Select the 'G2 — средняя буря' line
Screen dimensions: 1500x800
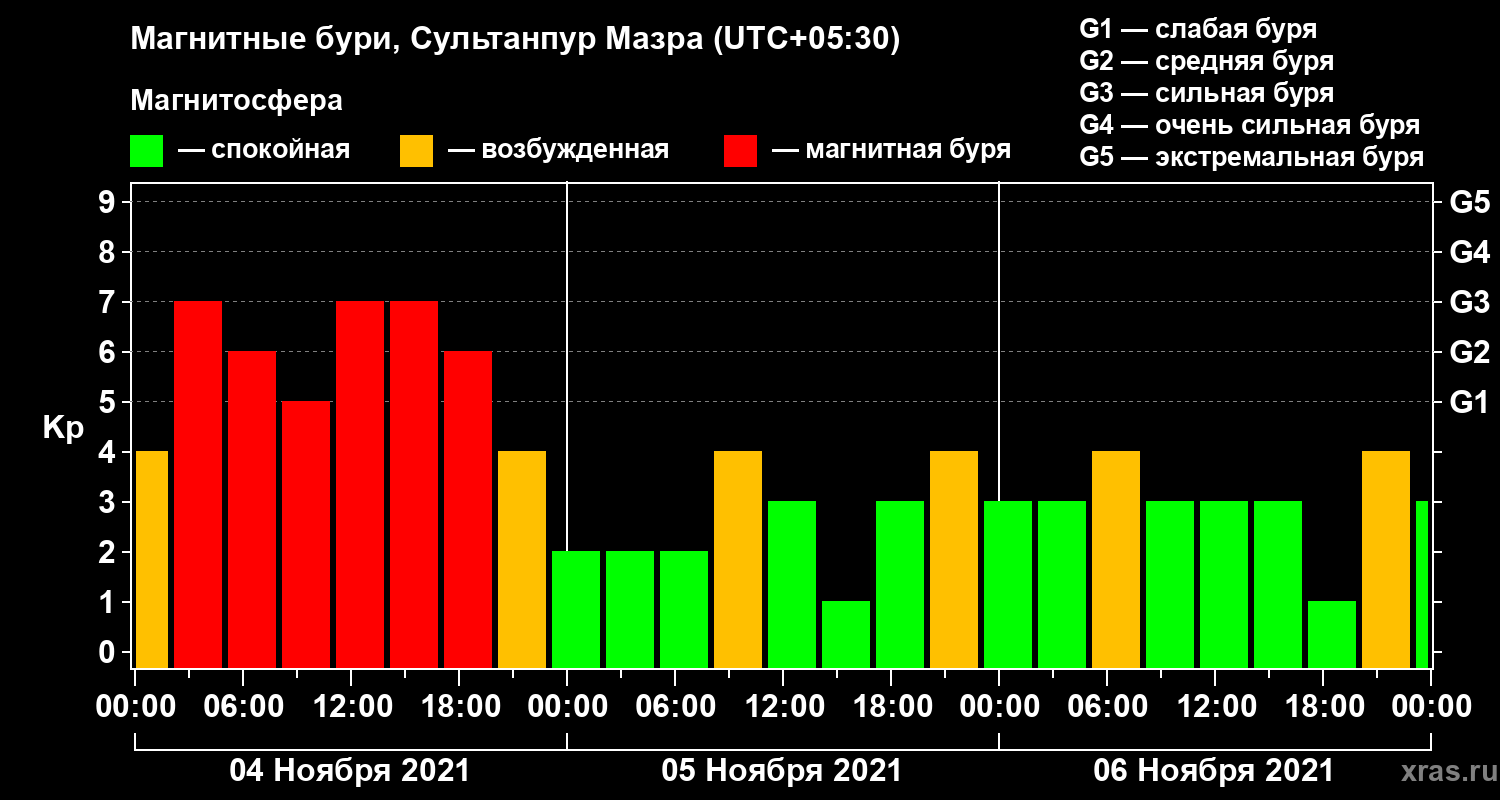(1206, 61)
